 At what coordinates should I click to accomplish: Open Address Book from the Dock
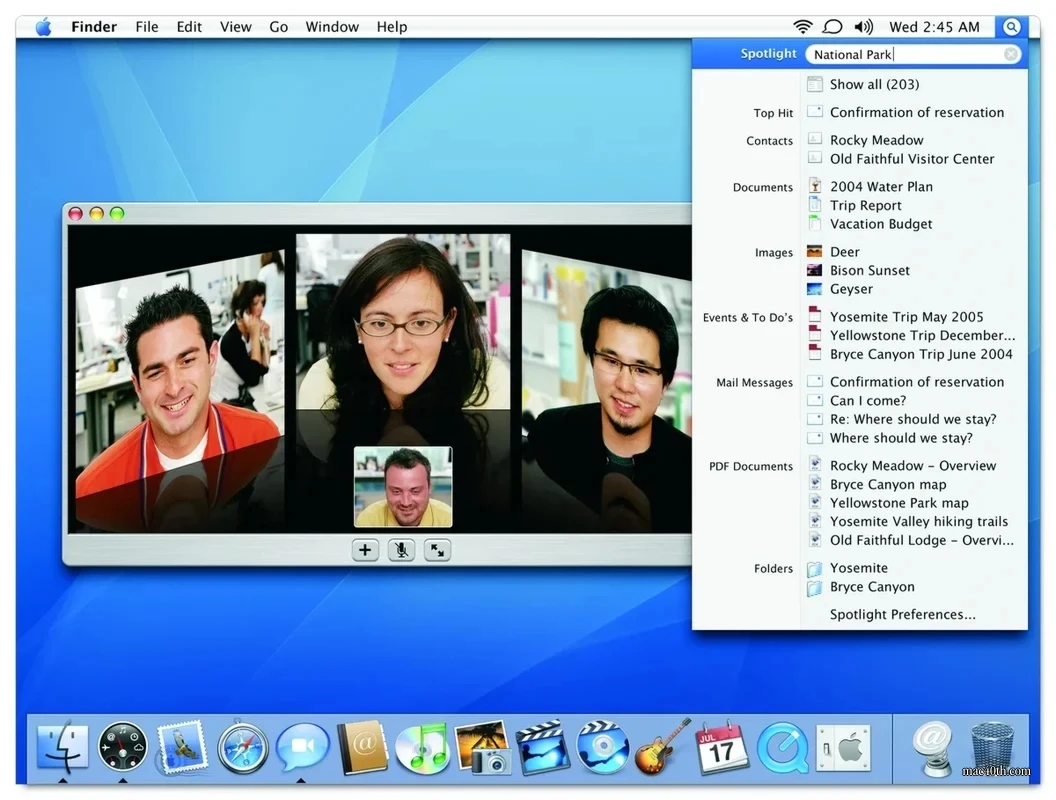pyautogui.click(x=362, y=748)
